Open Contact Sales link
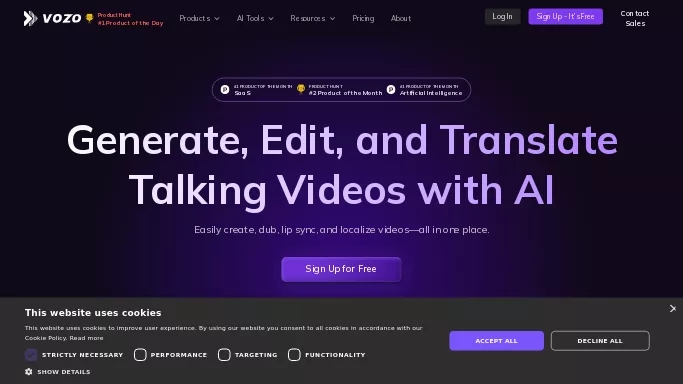 [635, 18]
